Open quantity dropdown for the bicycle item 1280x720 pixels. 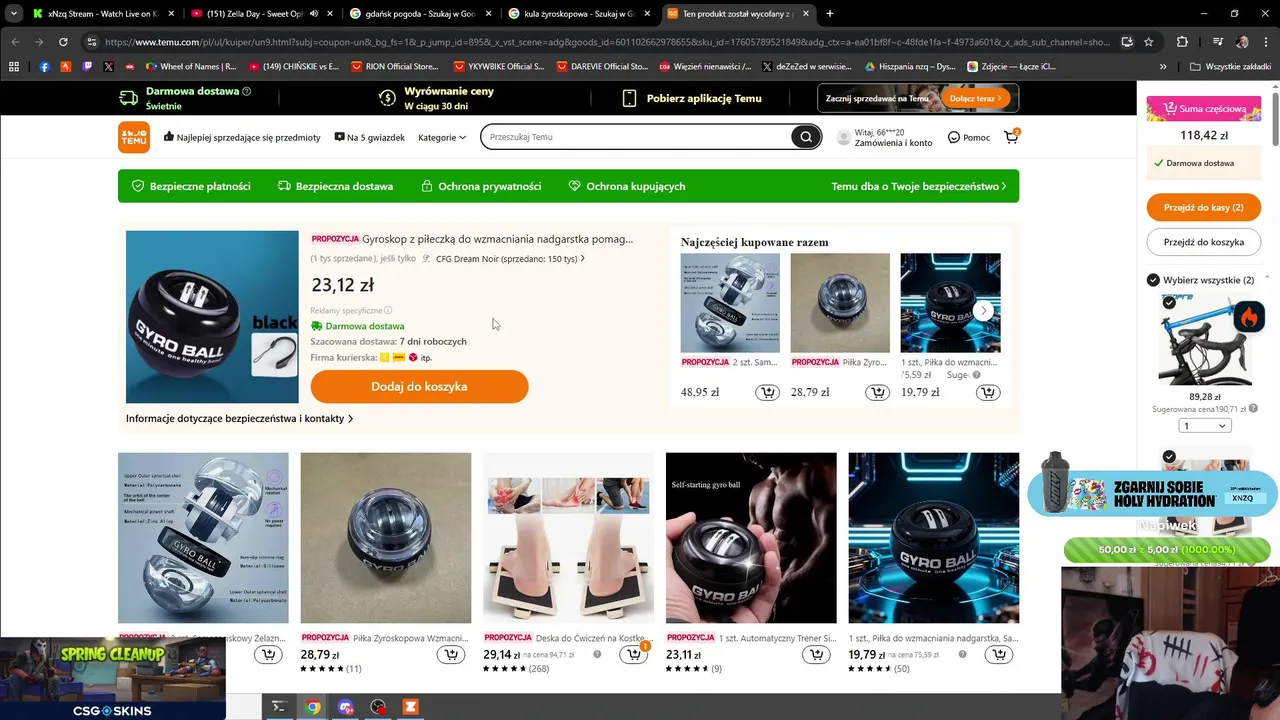coord(1205,426)
